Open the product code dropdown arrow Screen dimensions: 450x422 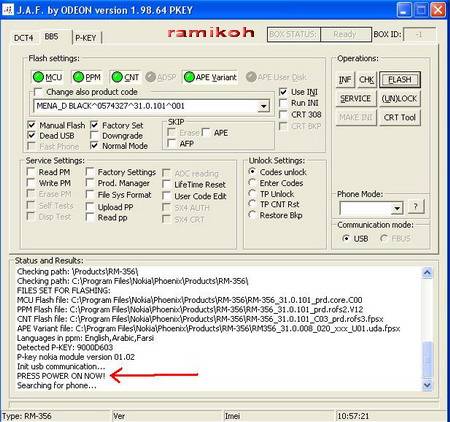[264, 106]
